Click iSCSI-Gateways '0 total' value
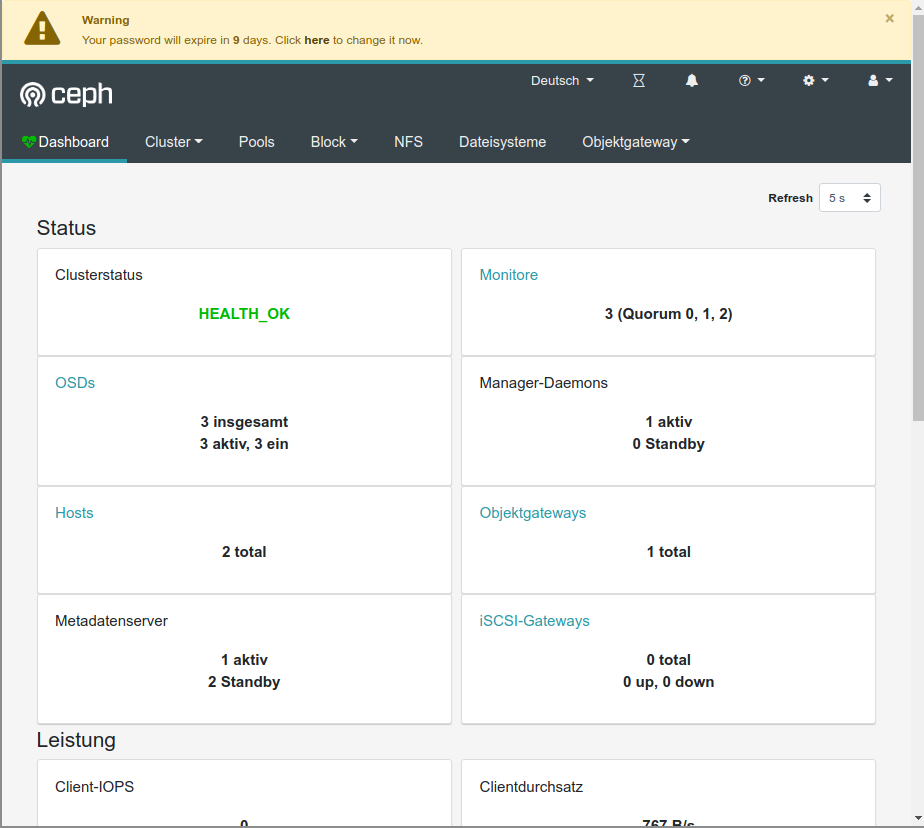The width and height of the screenshot is (924, 828). (668, 660)
